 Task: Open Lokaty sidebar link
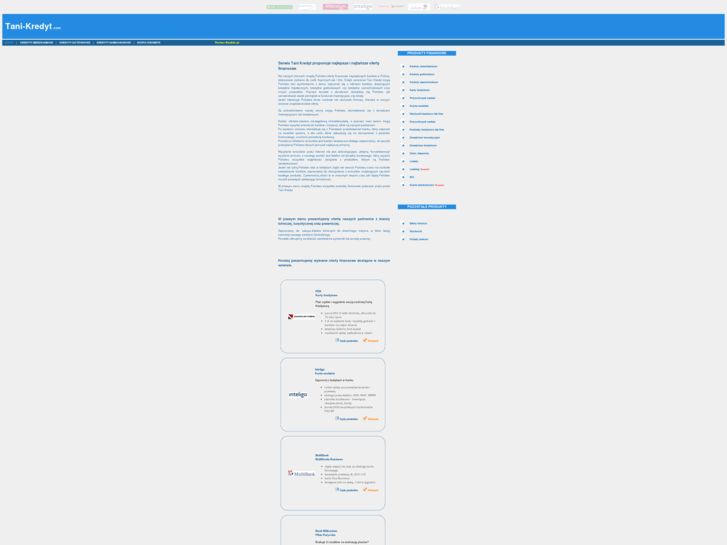point(414,161)
